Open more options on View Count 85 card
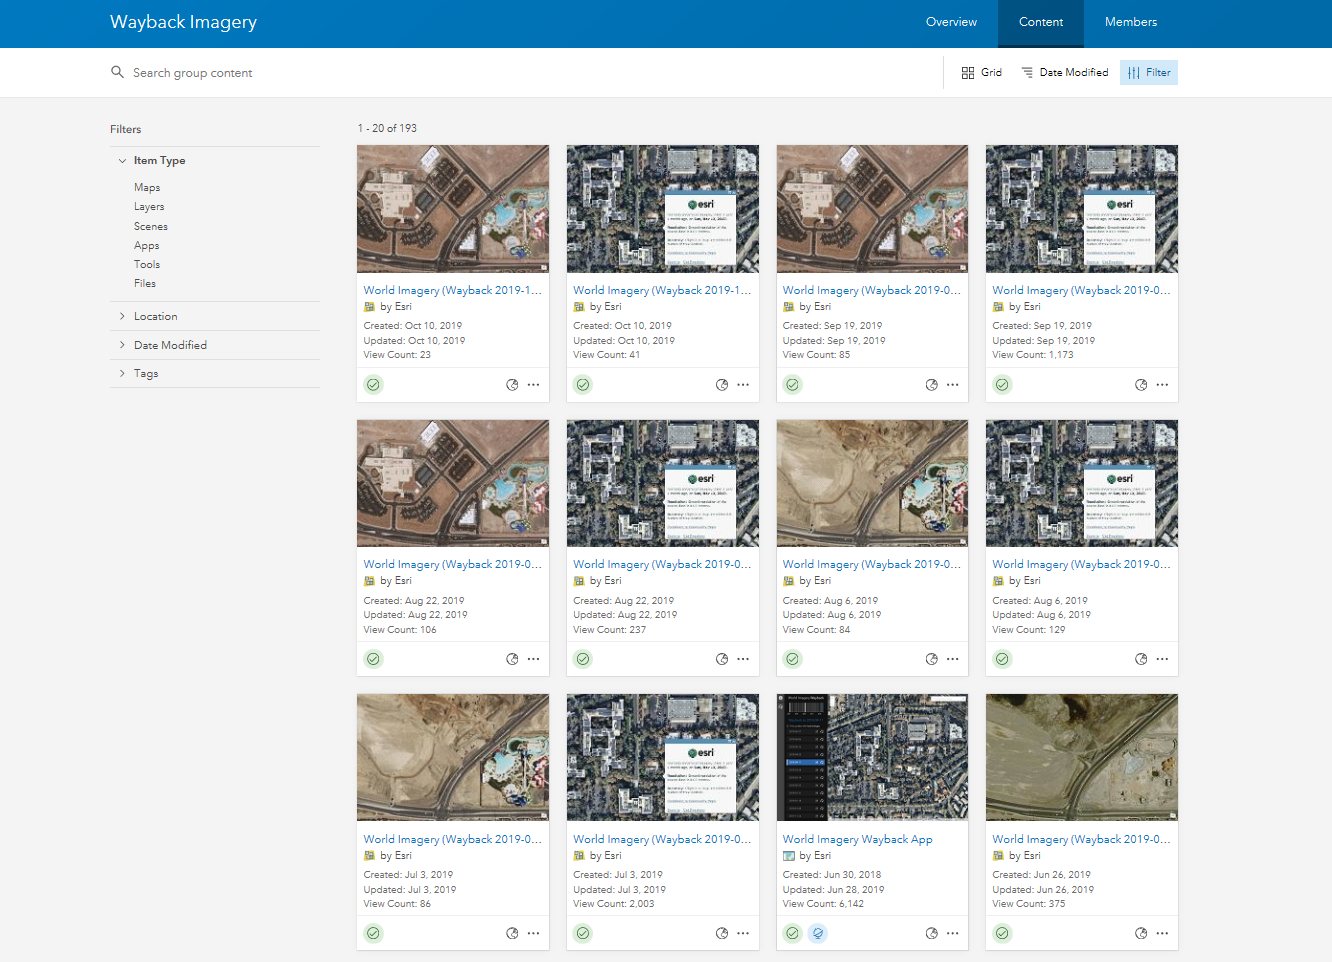1332x962 pixels. coord(952,385)
